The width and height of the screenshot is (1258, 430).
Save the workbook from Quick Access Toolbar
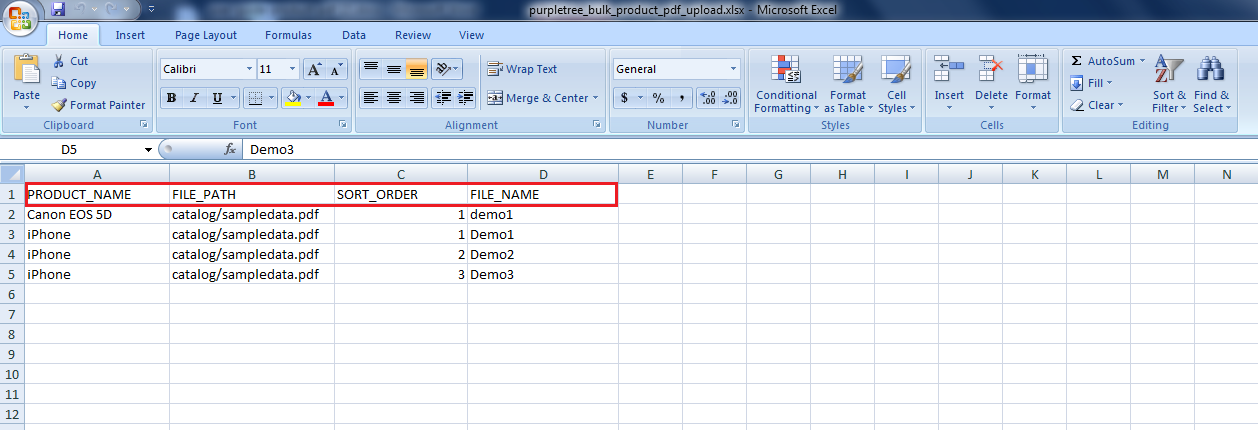58,10
